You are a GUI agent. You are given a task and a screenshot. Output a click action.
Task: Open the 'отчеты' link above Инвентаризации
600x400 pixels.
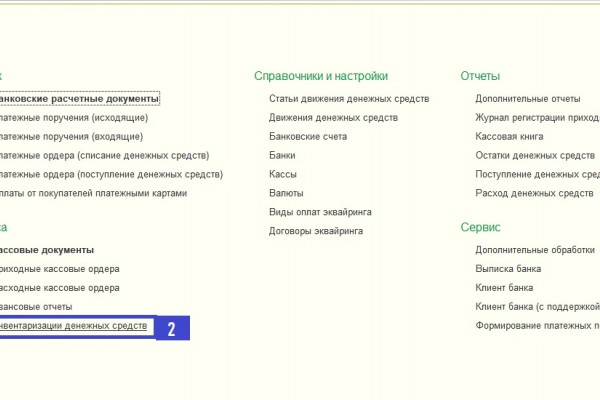point(36,307)
